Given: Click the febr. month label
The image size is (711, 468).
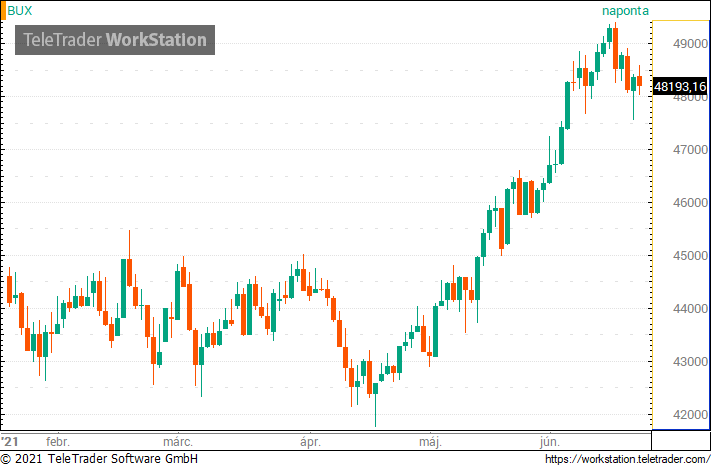Looking at the screenshot, I should pyautogui.click(x=58, y=442).
